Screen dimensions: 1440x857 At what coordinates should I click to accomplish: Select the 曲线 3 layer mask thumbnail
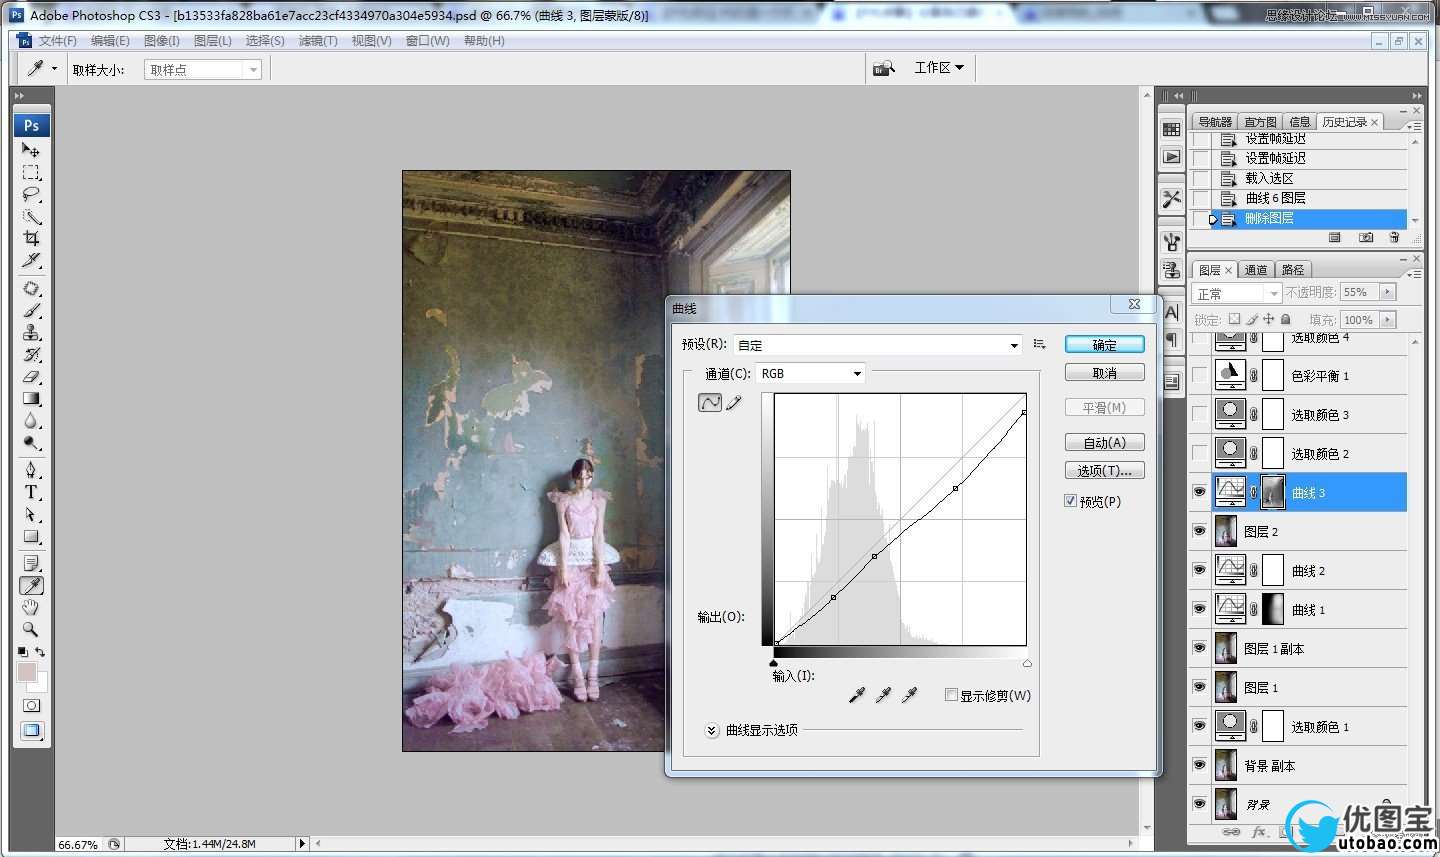point(1273,492)
